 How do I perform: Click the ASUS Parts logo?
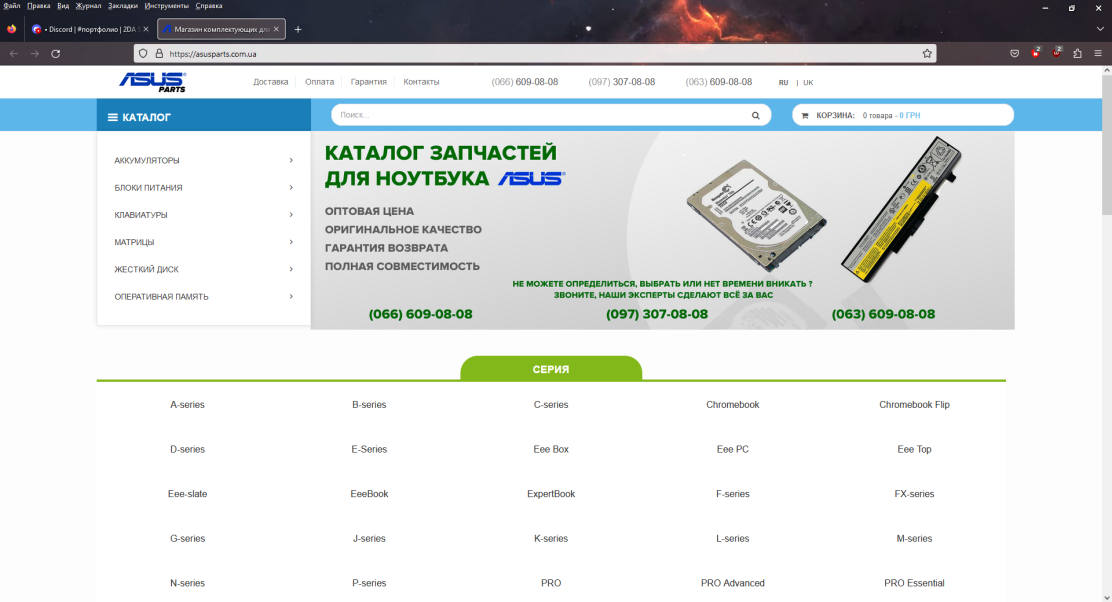coord(152,82)
